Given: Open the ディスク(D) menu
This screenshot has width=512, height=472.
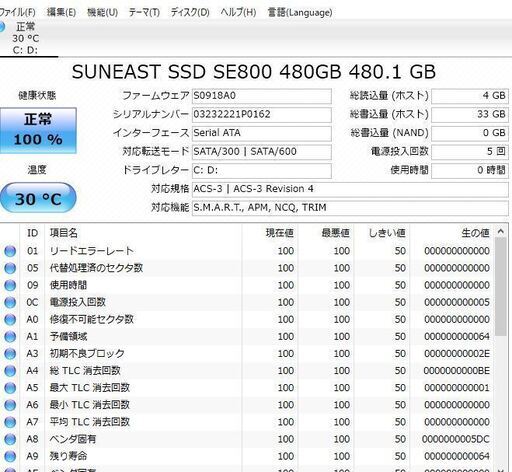Looking at the screenshot, I should pyautogui.click(x=190, y=13).
